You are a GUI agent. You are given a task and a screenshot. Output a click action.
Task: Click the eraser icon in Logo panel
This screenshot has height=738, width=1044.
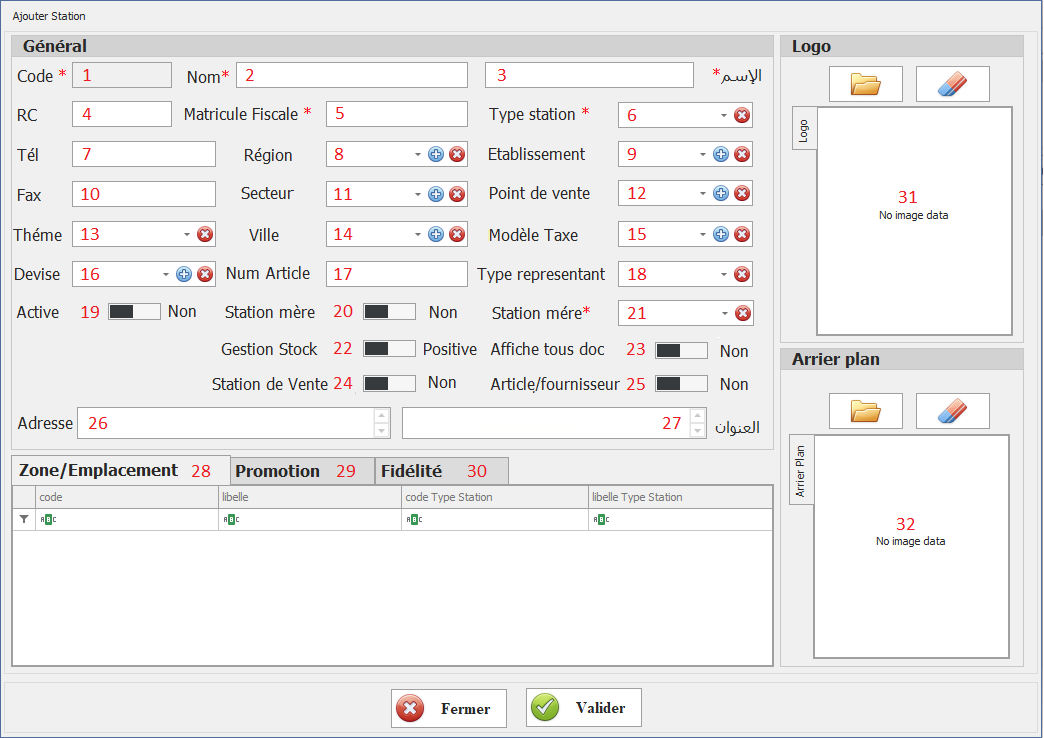click(x=952, y=84)
